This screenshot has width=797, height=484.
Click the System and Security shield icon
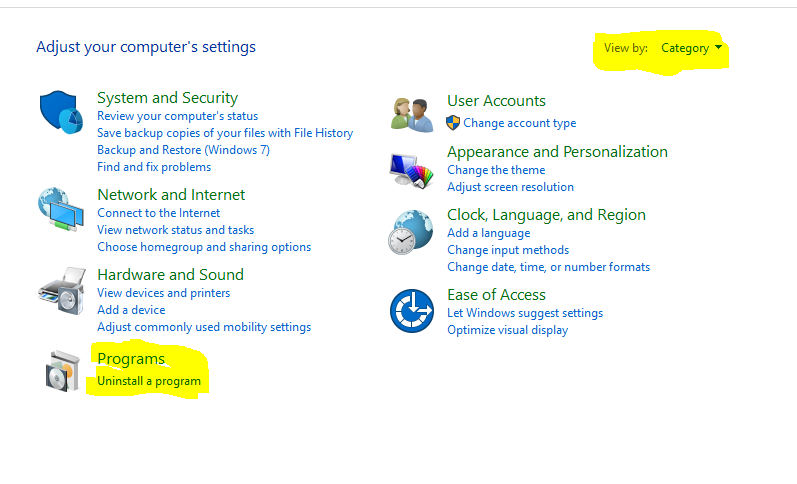click(x=61, y=112)
